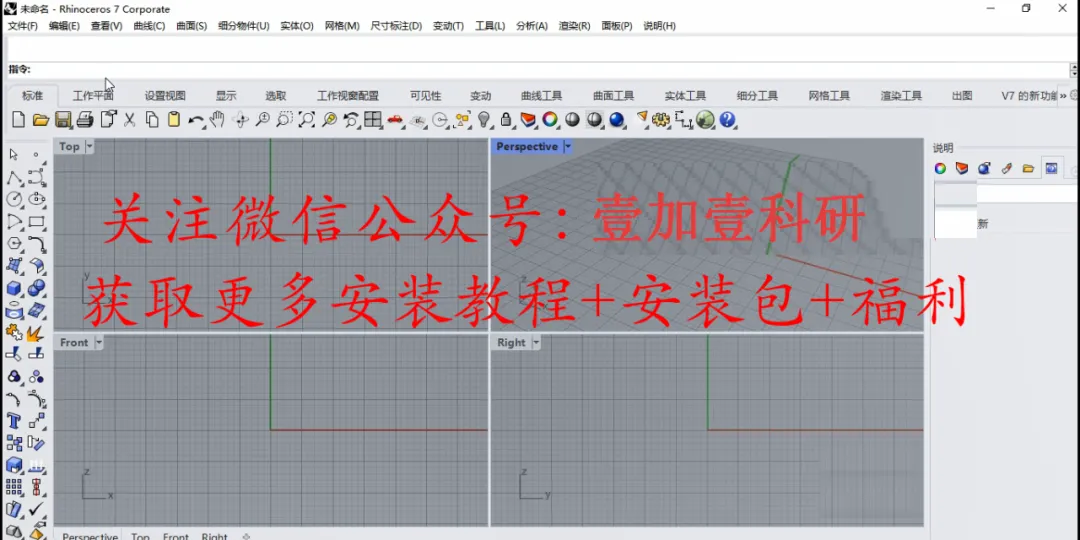
Task: Open the four-viewport layout icon
Action: coord(373,120)
